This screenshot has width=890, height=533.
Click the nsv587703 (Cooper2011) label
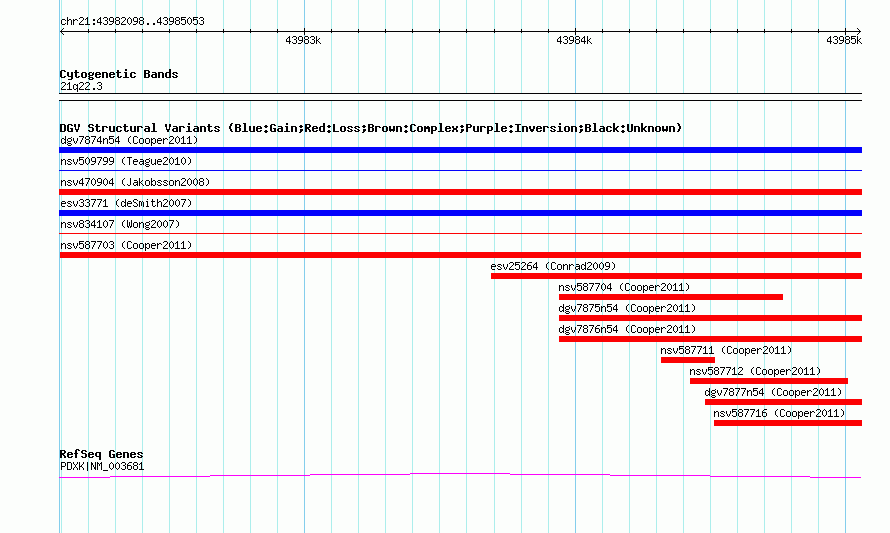pos(126,245)
